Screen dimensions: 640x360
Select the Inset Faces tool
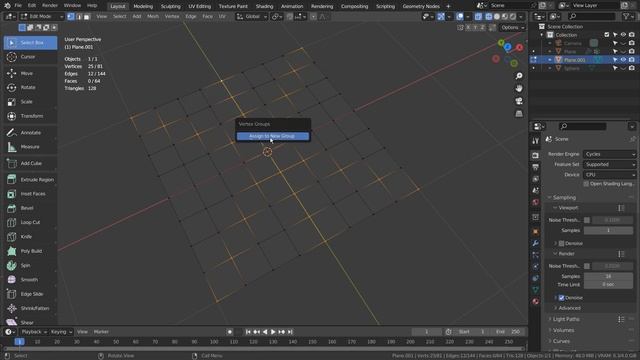pyautogui.click(x=31, y=194)
